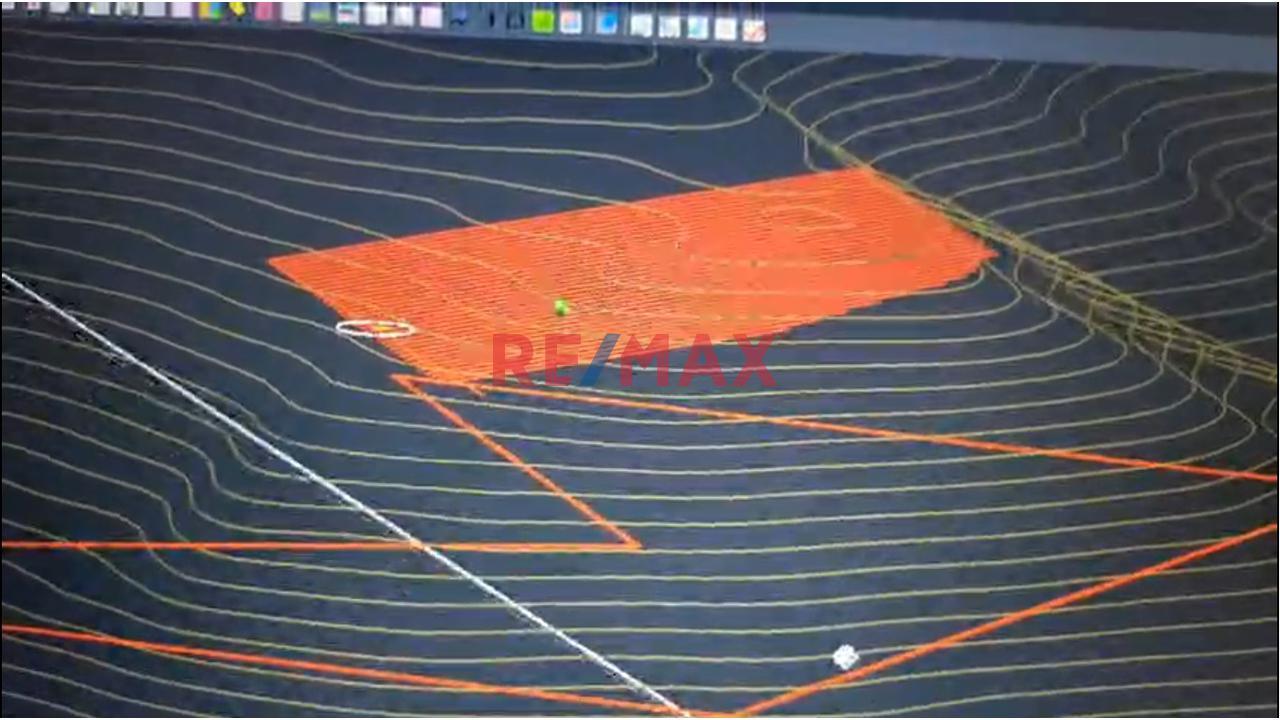Click the pink square toolbar icon

[264, 11]
